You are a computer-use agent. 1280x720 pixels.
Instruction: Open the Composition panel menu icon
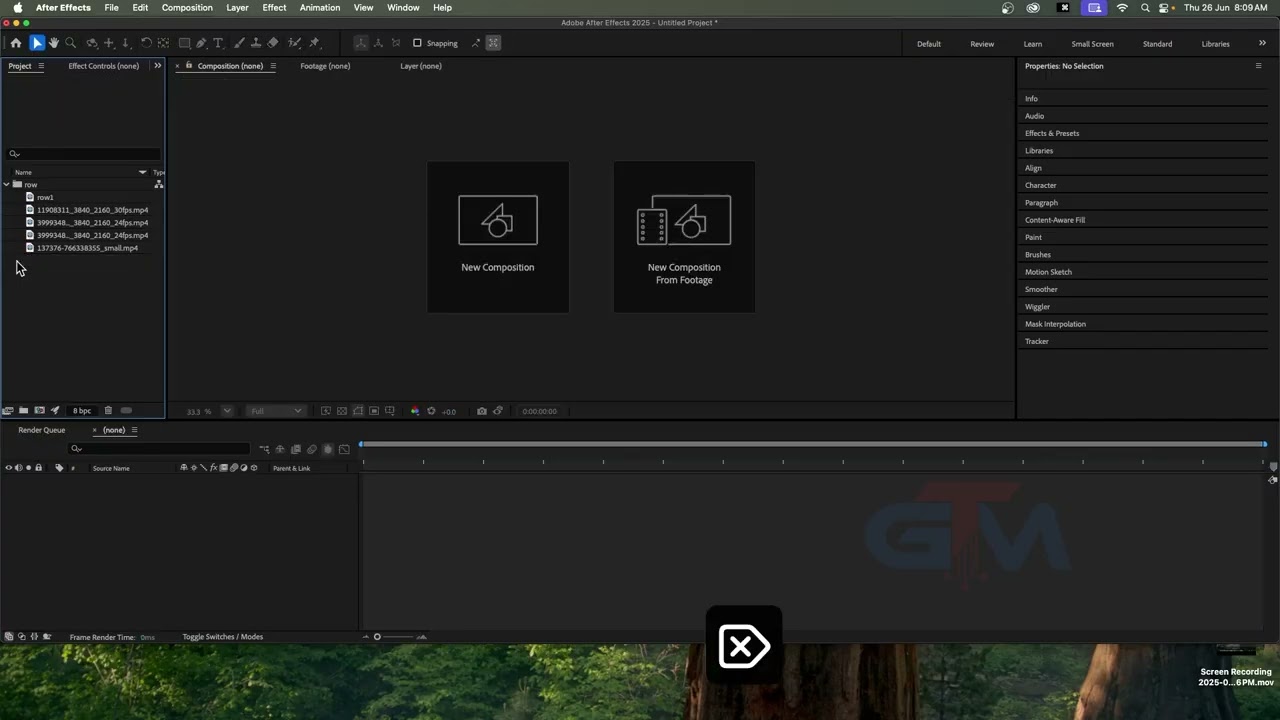(x=273, y=66)
